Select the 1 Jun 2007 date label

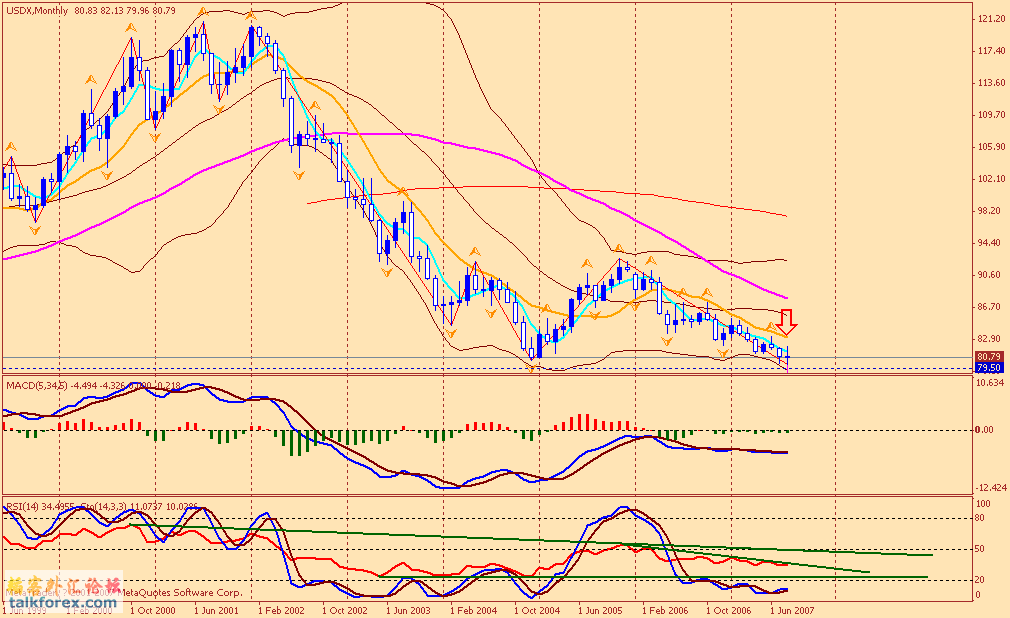click(x=797, y=608)
